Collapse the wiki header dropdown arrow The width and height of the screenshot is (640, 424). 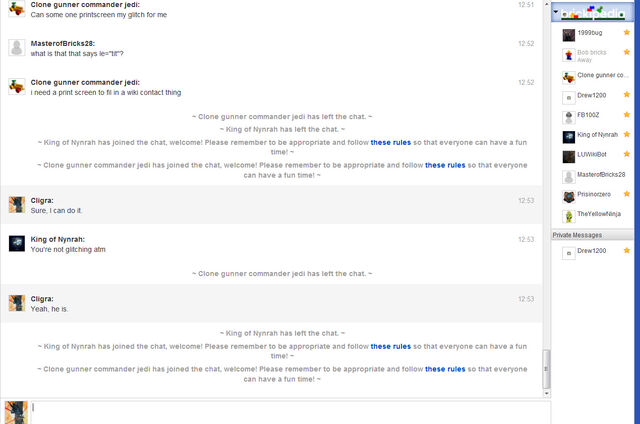556,12
